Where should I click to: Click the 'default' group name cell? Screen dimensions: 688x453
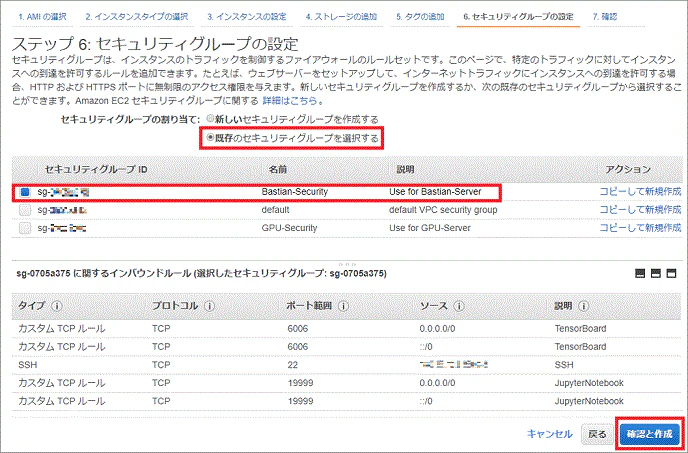pos(275,210)
